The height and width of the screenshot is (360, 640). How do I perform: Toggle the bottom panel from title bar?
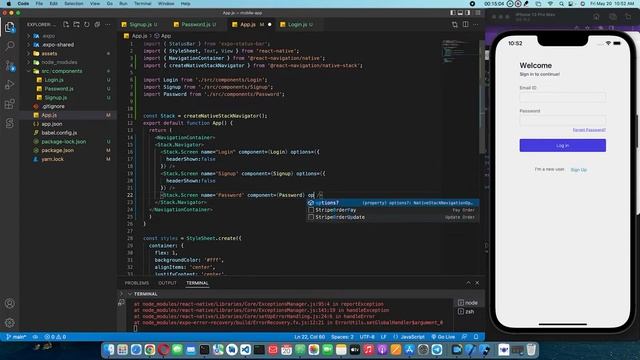click(460, 13)
